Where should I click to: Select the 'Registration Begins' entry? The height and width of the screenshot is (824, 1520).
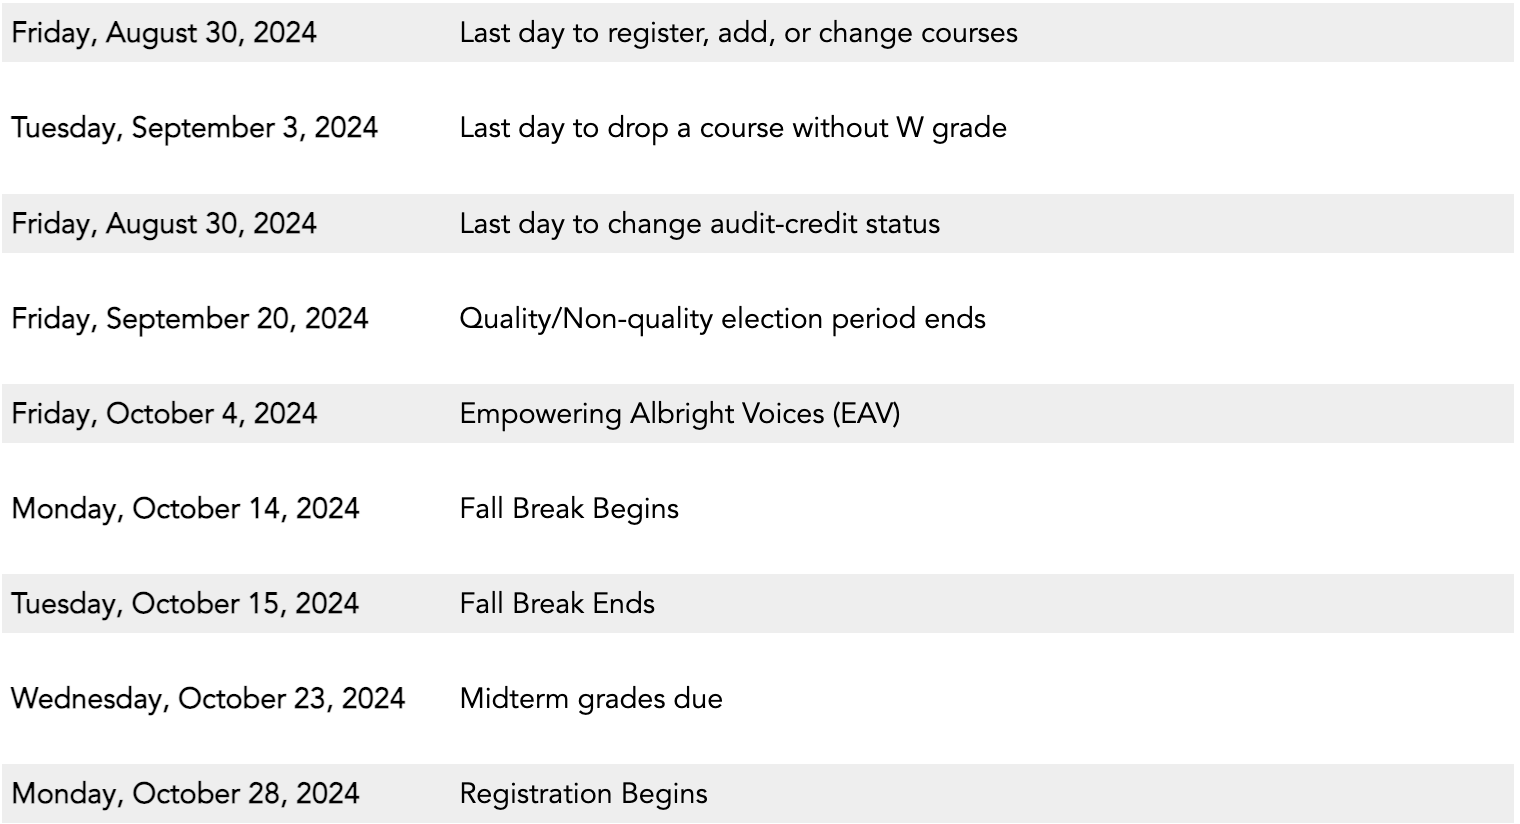583,794
